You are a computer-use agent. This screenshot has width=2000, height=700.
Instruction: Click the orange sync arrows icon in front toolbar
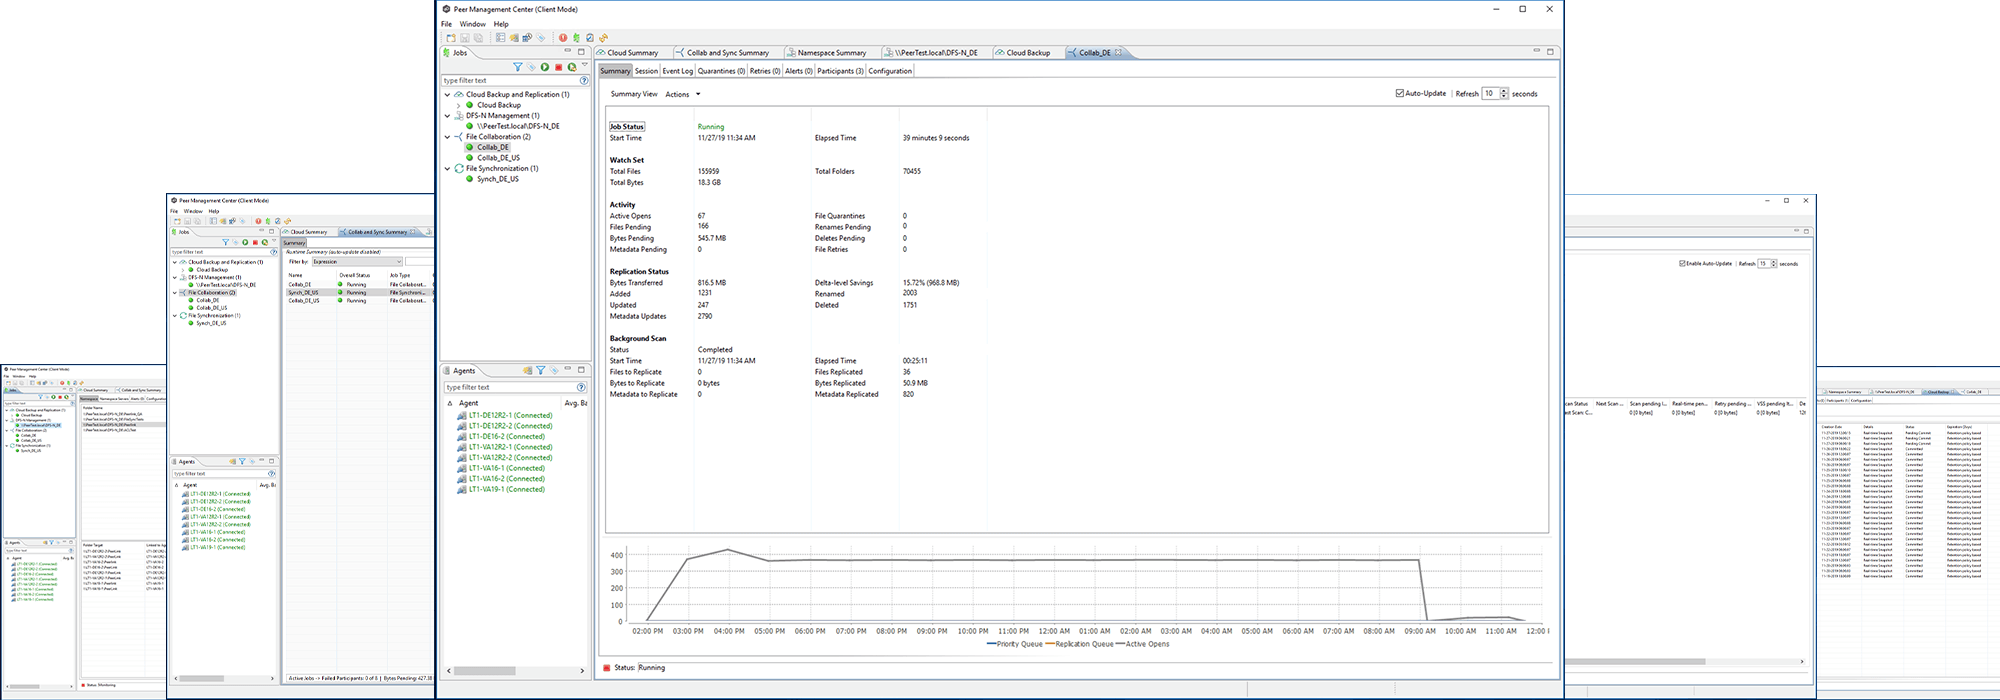[x=603, y=38]
